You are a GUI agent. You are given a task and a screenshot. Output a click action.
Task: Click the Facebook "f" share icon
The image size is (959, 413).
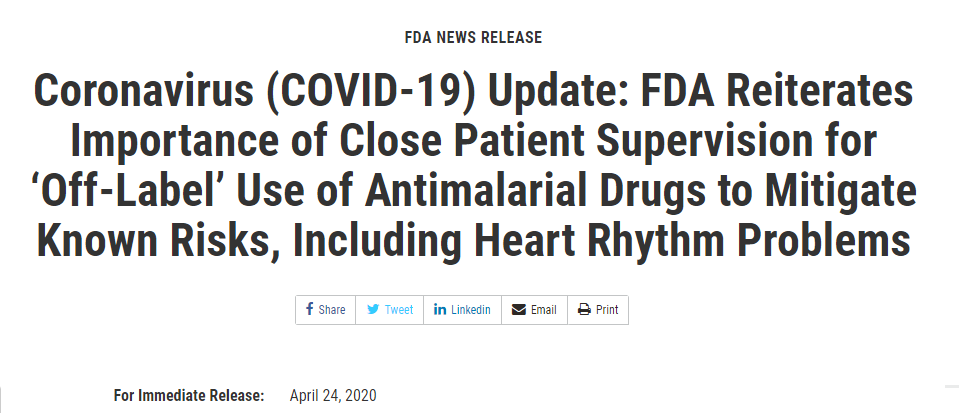[309, 309]
